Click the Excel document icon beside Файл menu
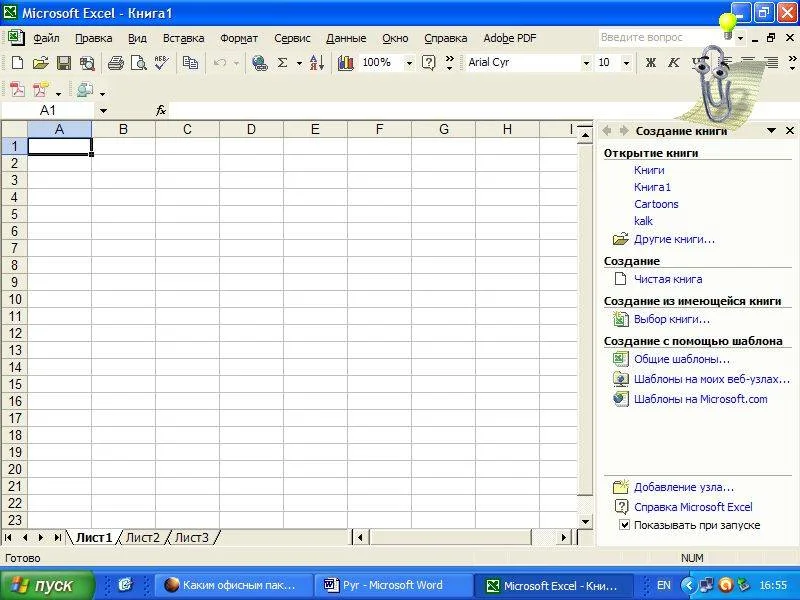This screenshot has height=600, width=800. [x=16, y=37]
